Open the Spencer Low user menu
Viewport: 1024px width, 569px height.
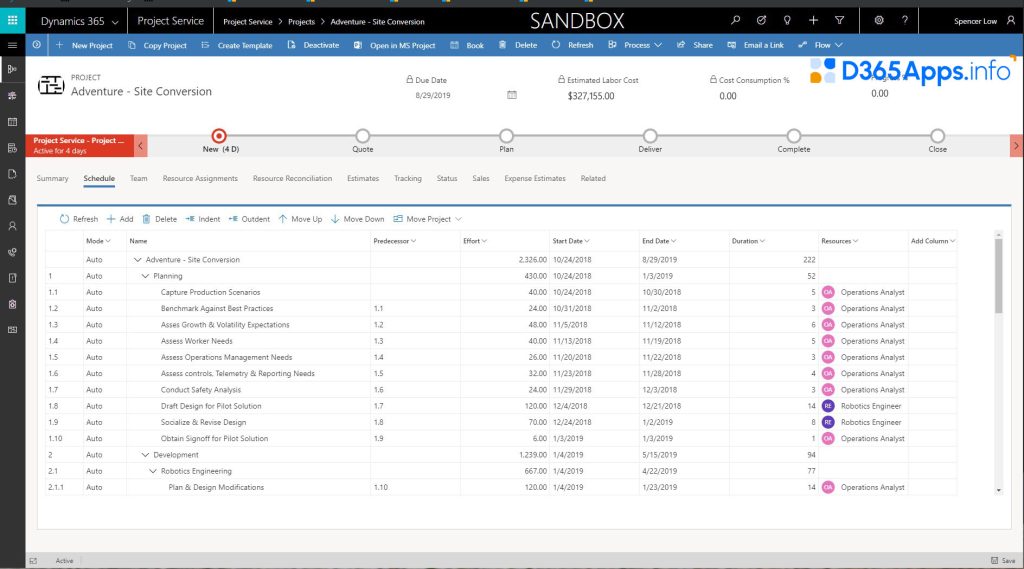coord(984,21)
